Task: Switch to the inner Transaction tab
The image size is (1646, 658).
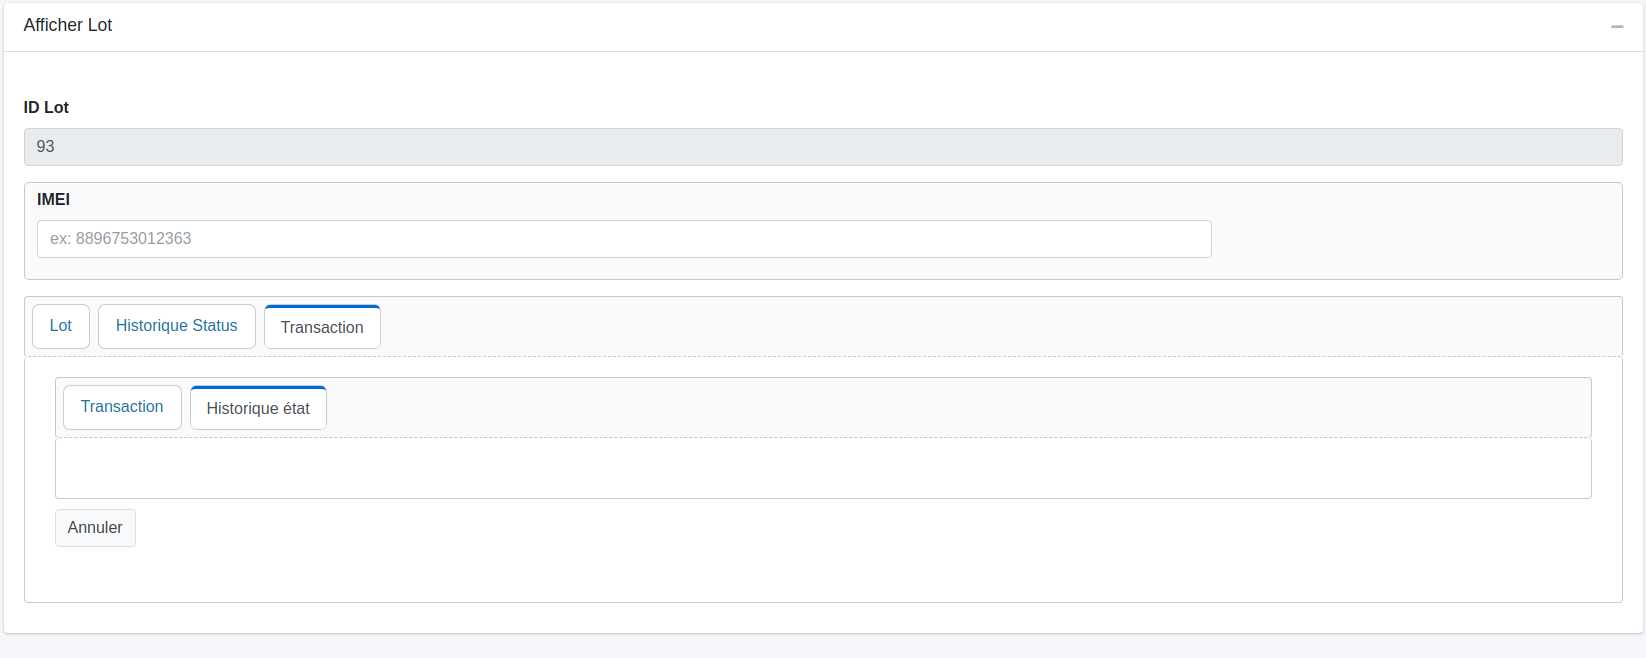Action: (x=122, y=406)
